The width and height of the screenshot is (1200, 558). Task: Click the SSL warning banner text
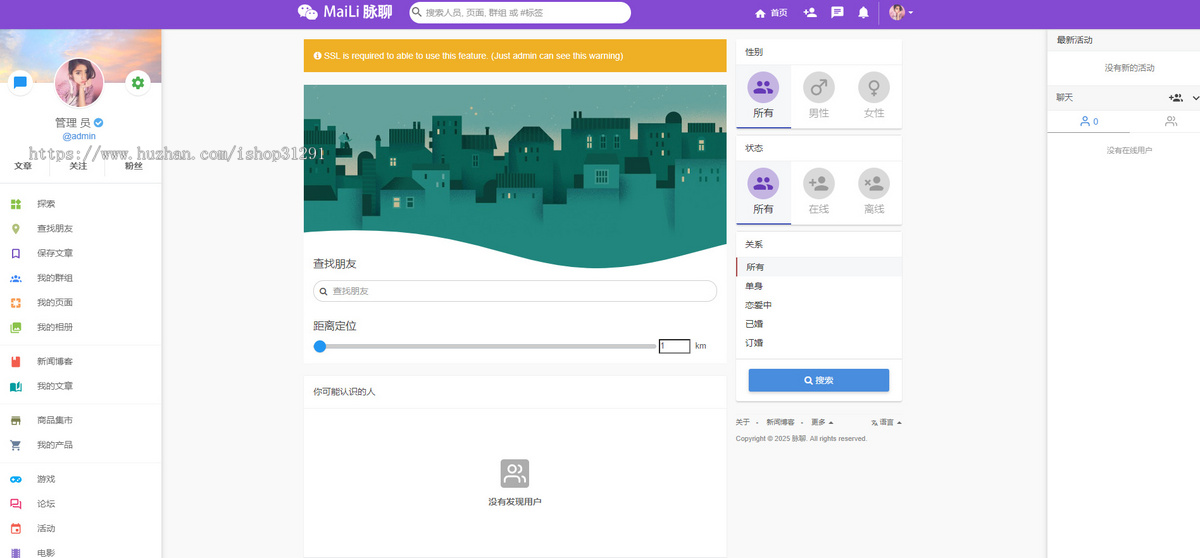pos(473,56)
